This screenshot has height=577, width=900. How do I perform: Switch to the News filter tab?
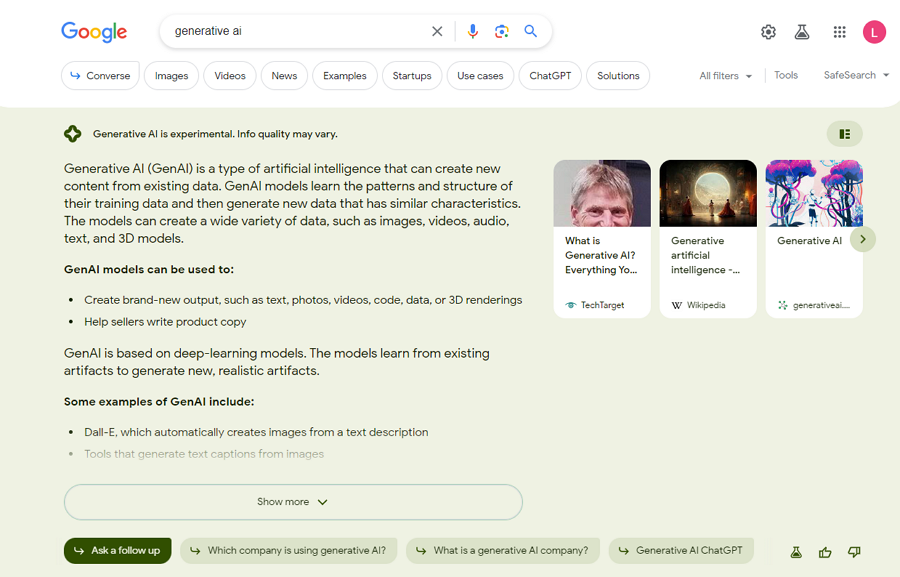[284, 76]
